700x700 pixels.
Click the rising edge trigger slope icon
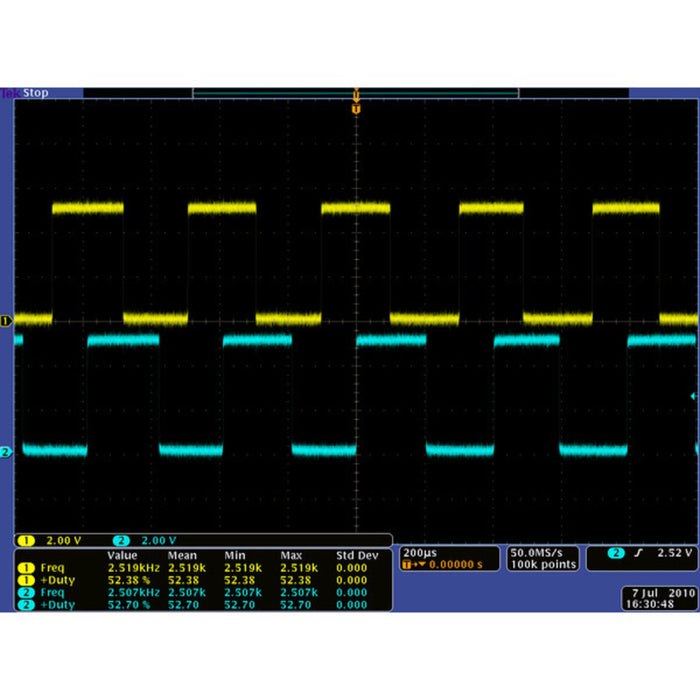636,552
